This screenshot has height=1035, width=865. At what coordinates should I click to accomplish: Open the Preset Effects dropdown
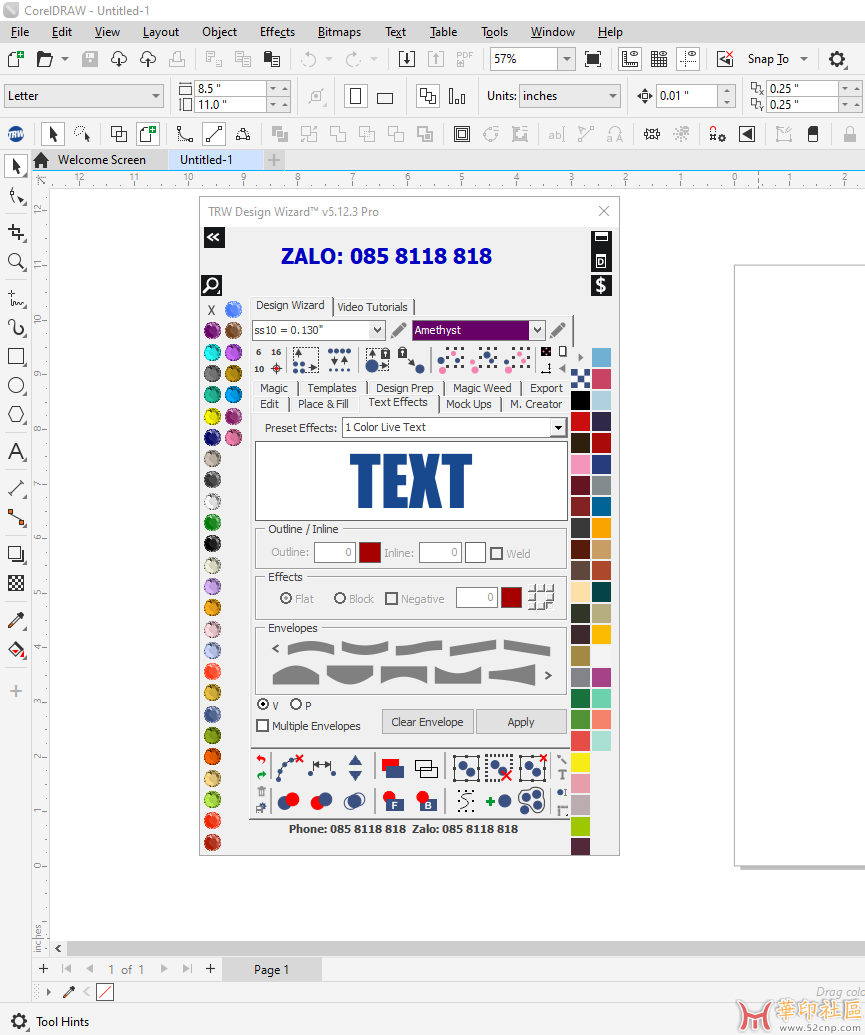[559, 428]
